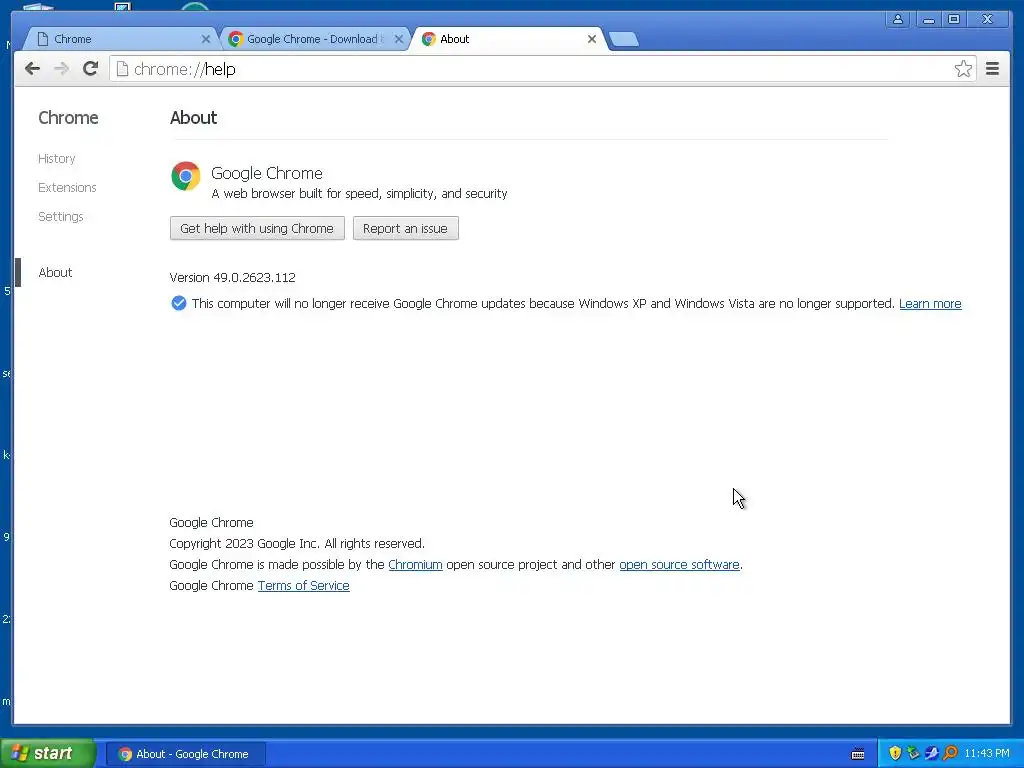Click 'About - Google Chrome' taskbar button

pyautogui.click(x=185, y=754)
